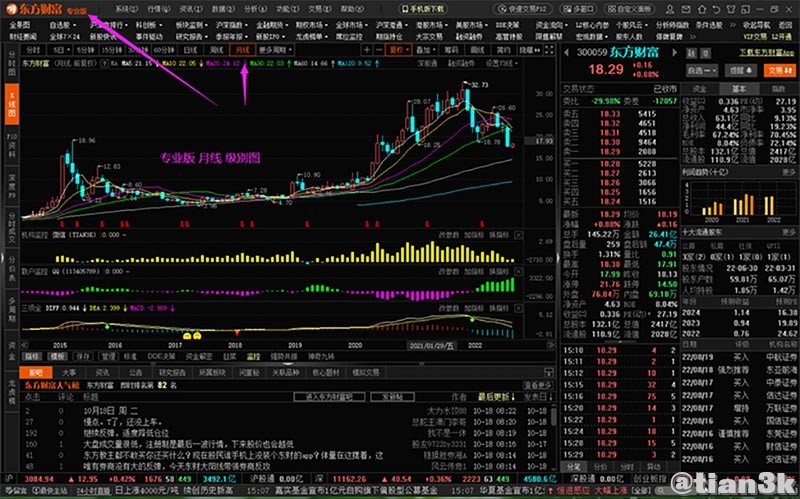The image size is (800, 499).
Task: Close the 机构监控 indicator panel
Action: click(518, 235)
